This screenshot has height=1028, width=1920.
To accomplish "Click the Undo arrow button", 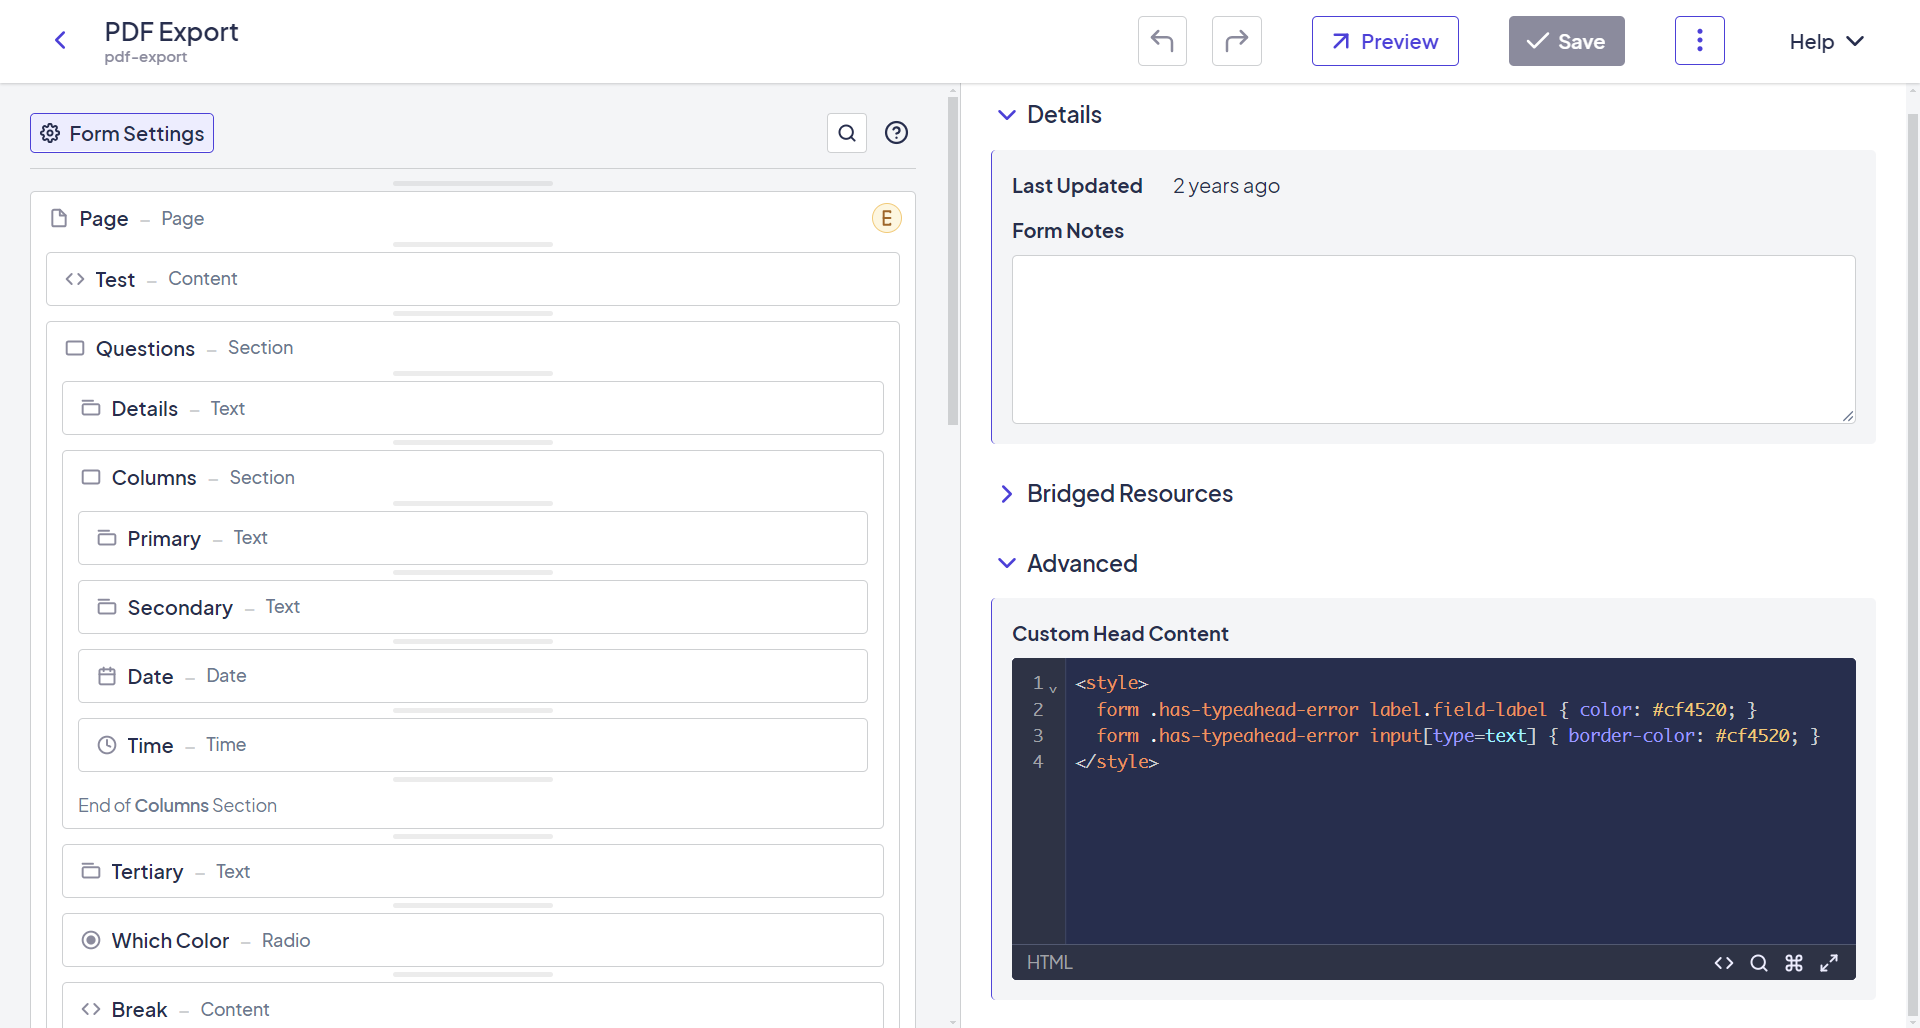I will pyautogui.click(x=1162, y=41).
